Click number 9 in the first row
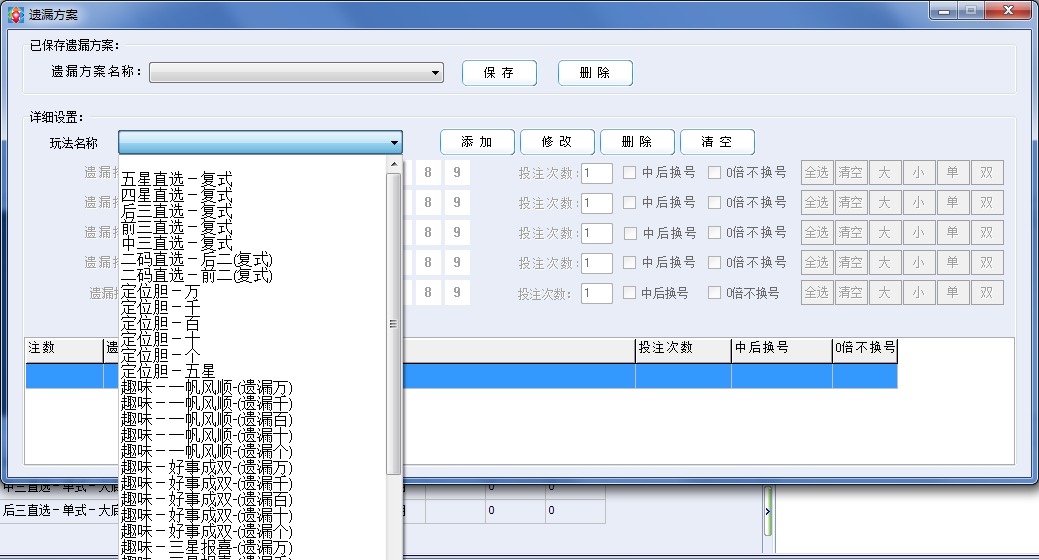Image resolution: width=1039 pixels, height=560 pixels. [x=457, y=172]
